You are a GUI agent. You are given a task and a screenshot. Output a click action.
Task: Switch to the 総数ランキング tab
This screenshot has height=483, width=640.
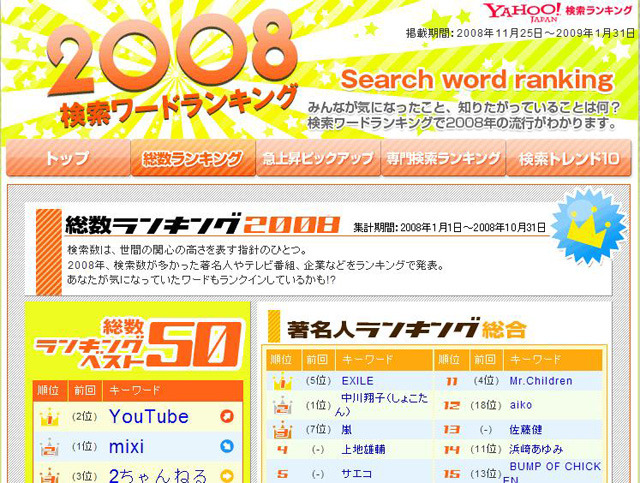click(193, 158)
